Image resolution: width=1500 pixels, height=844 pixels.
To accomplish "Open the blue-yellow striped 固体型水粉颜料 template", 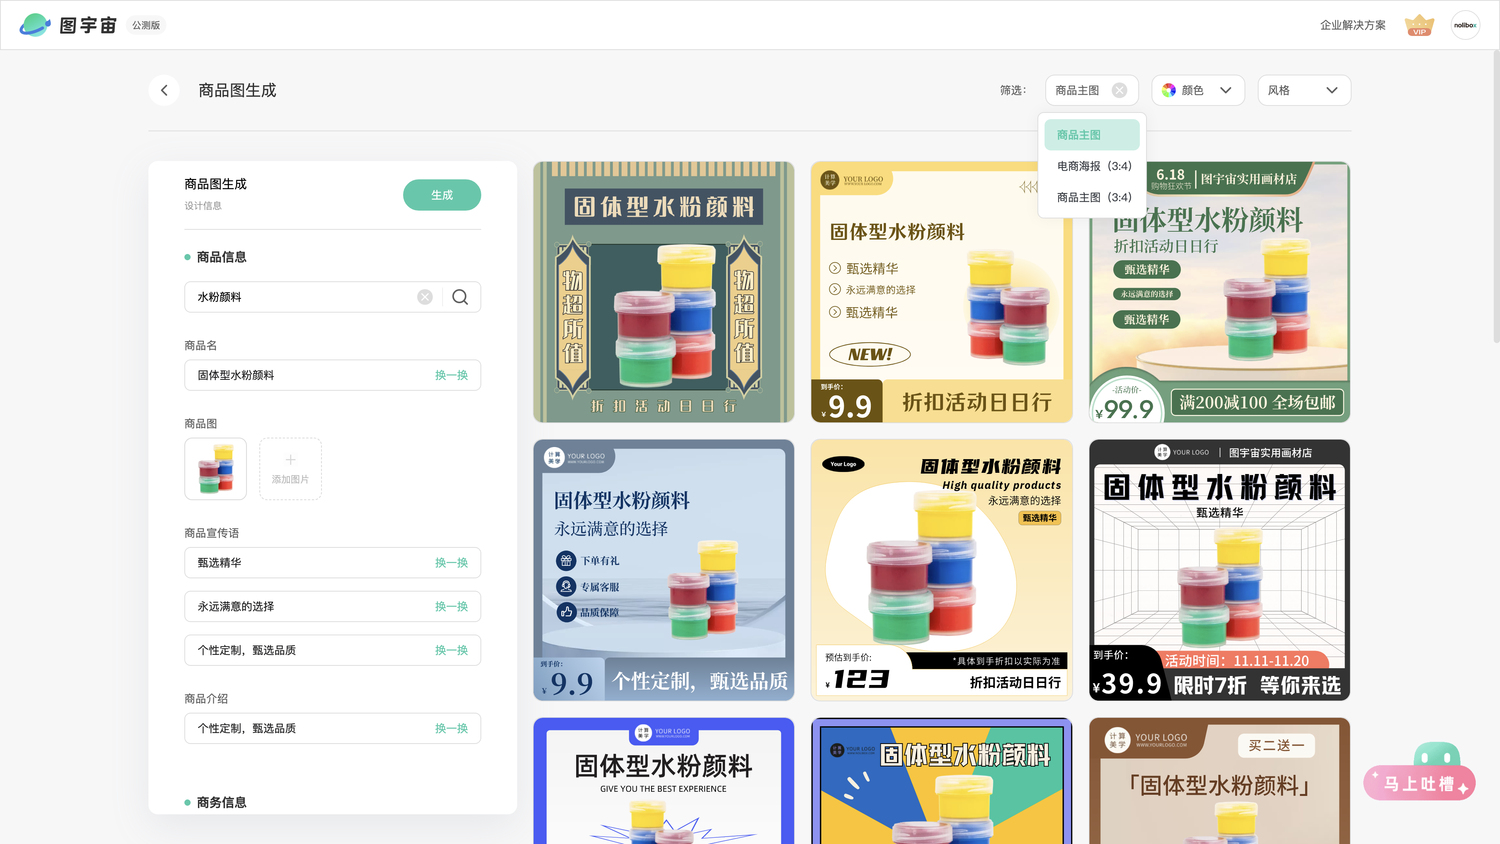I will [x=942, y=781].
